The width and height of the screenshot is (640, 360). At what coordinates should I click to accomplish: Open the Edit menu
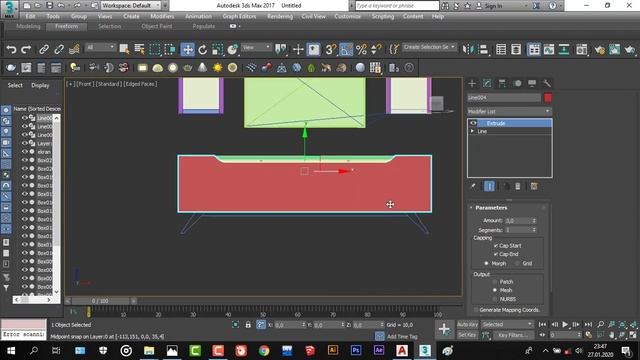pos(30,16)
